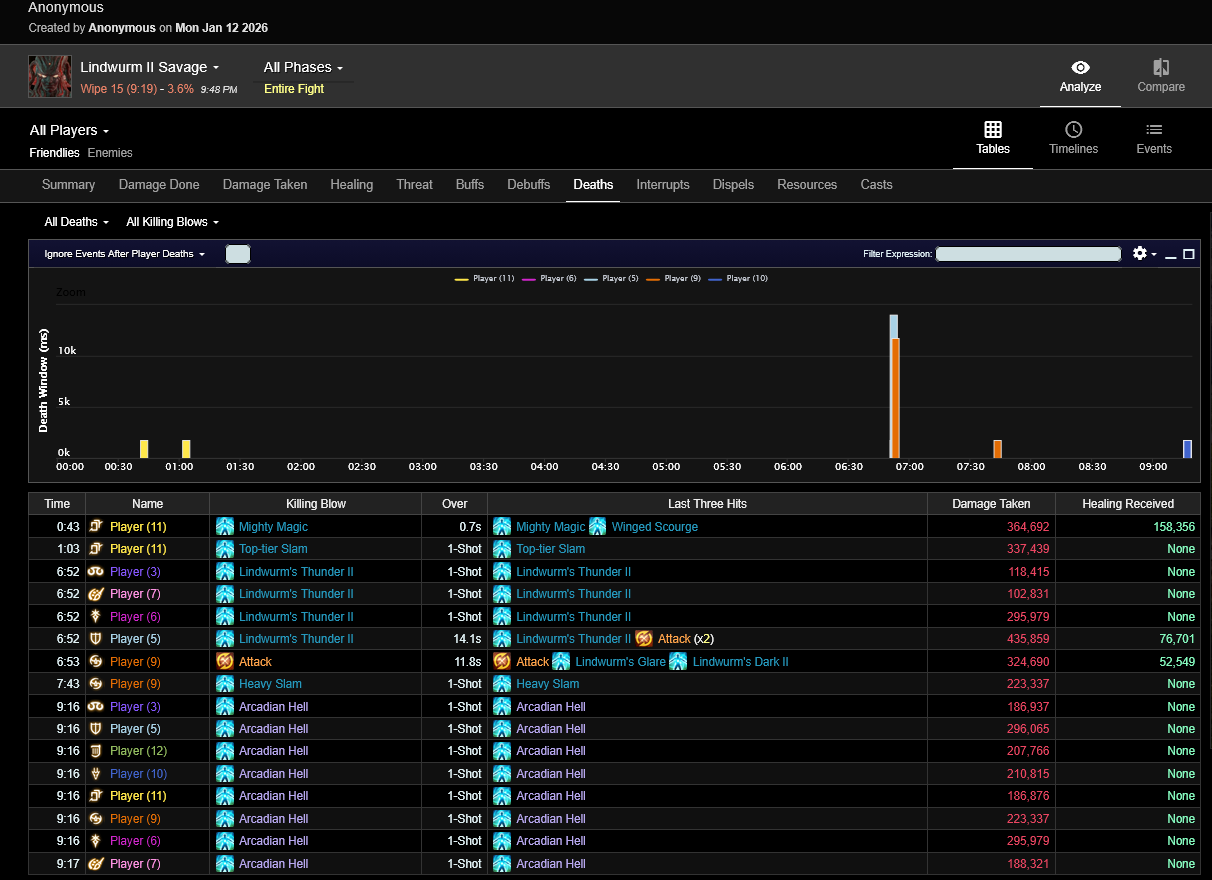Open the Top-tier Slam killing blow link
Viewport: 1212px width, 880px height.
pyautogui.click(x=273, y=549)
